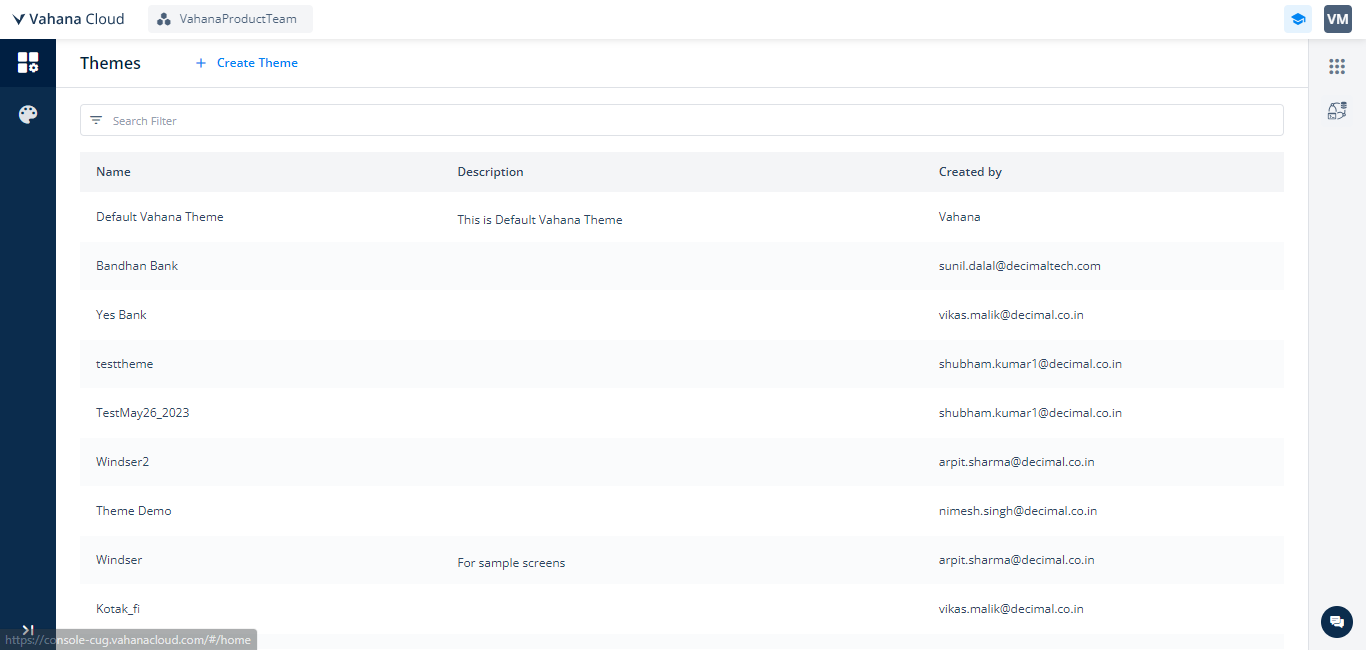The image size is (1366, 650).
Task: Expand the left sidebar with arrow icon
Action: point(28,630)
